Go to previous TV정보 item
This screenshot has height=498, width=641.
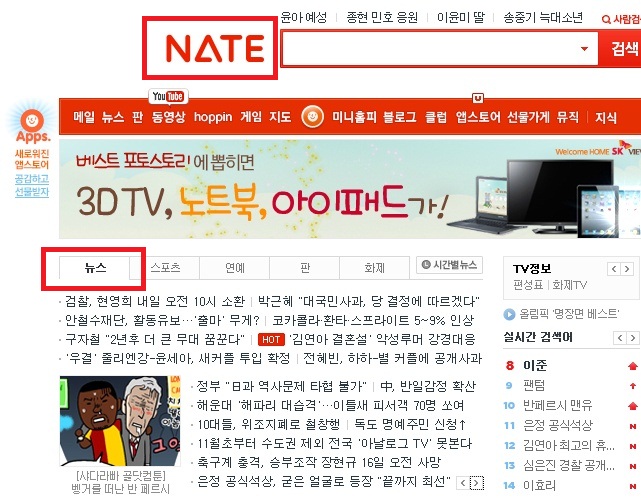click(614, 269)
